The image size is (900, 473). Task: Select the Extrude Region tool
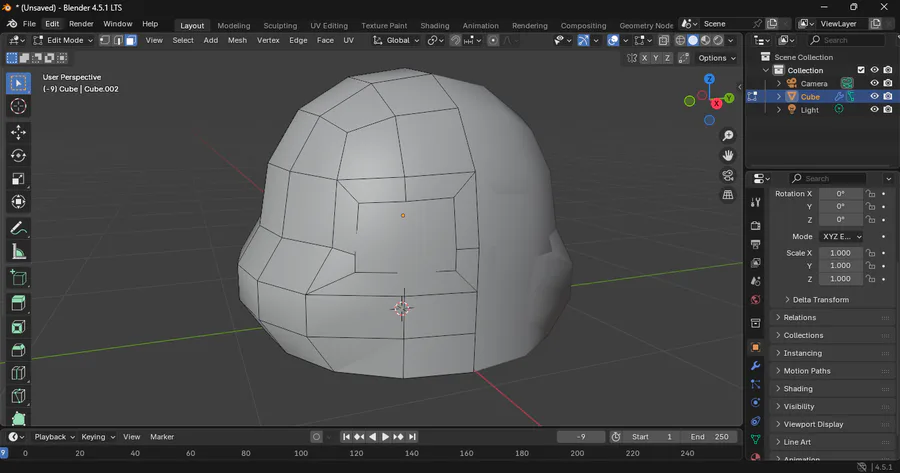pyautogui.click(x=18, y=304)
